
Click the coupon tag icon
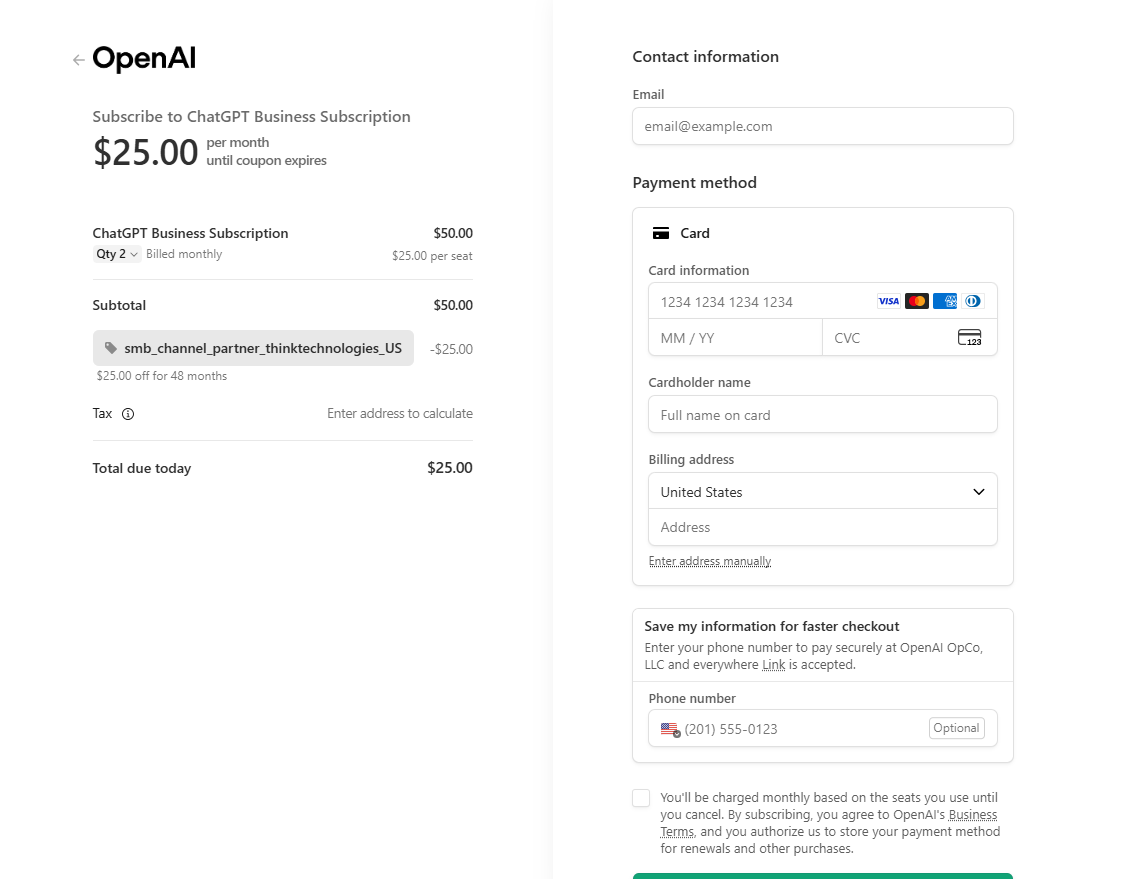[x=110, y=348]
